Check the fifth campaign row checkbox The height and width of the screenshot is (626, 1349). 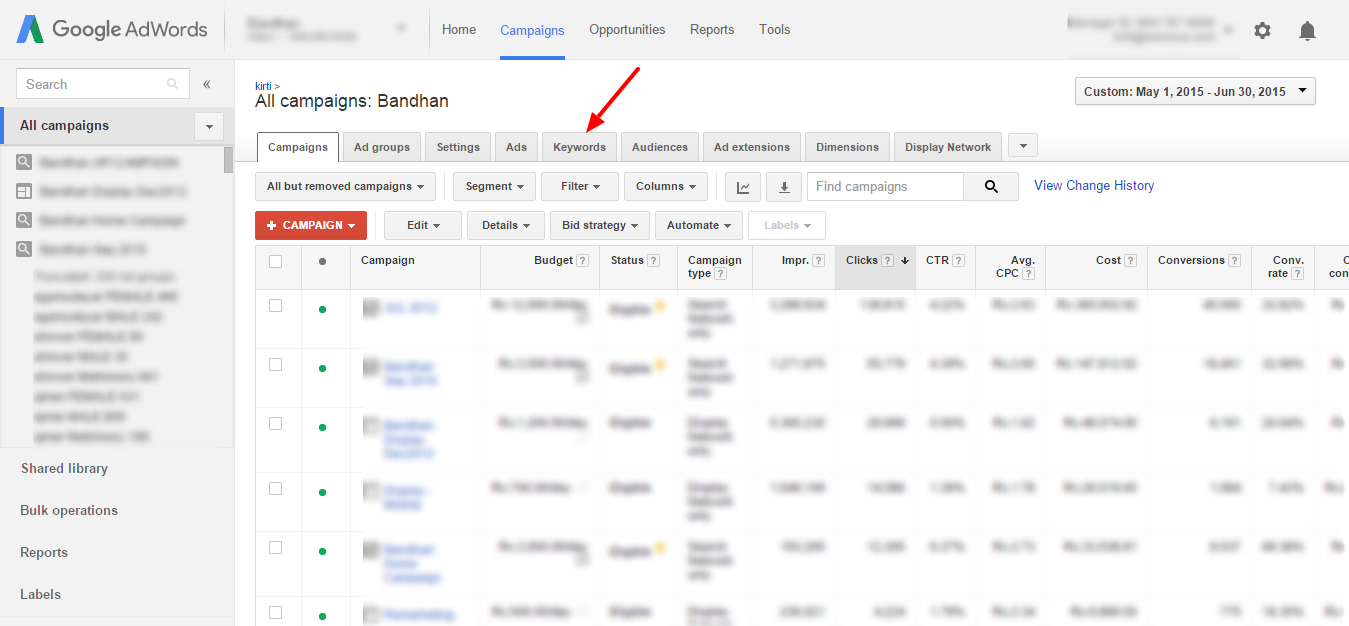click(x=276, y=547)
